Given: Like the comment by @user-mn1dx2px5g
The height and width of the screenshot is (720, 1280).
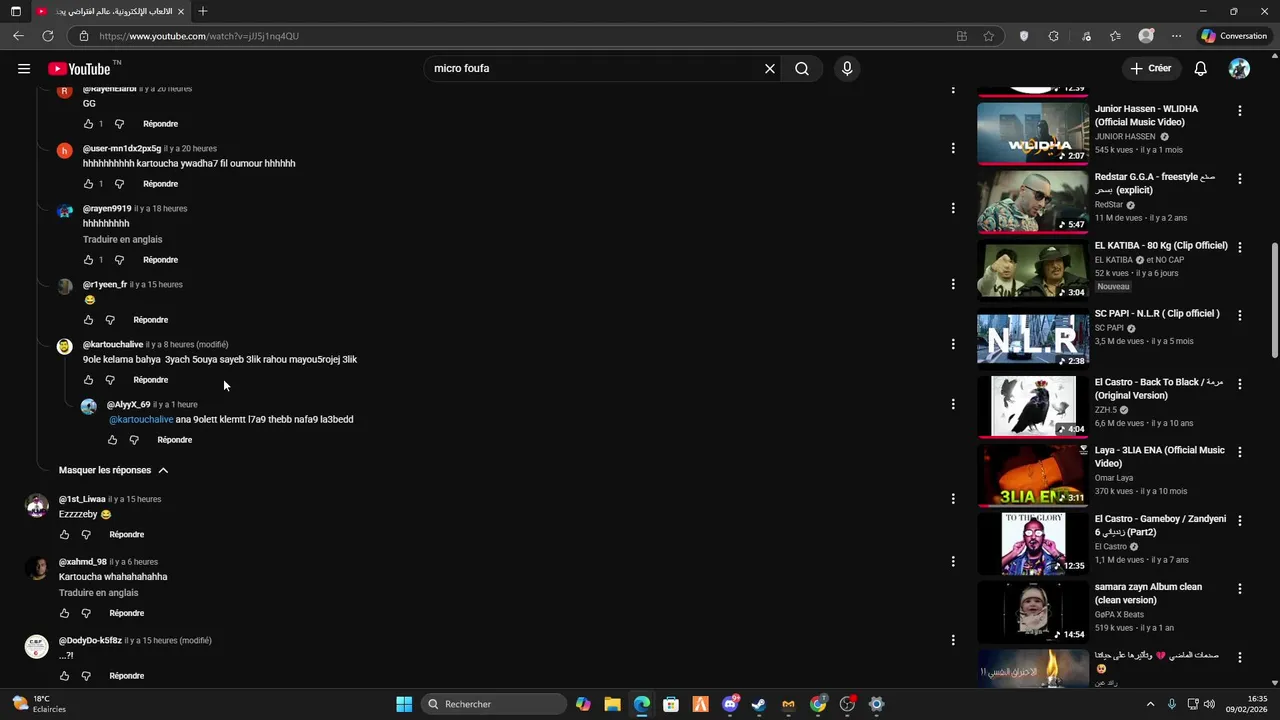Looking at the screenshot, I should 88,184.
